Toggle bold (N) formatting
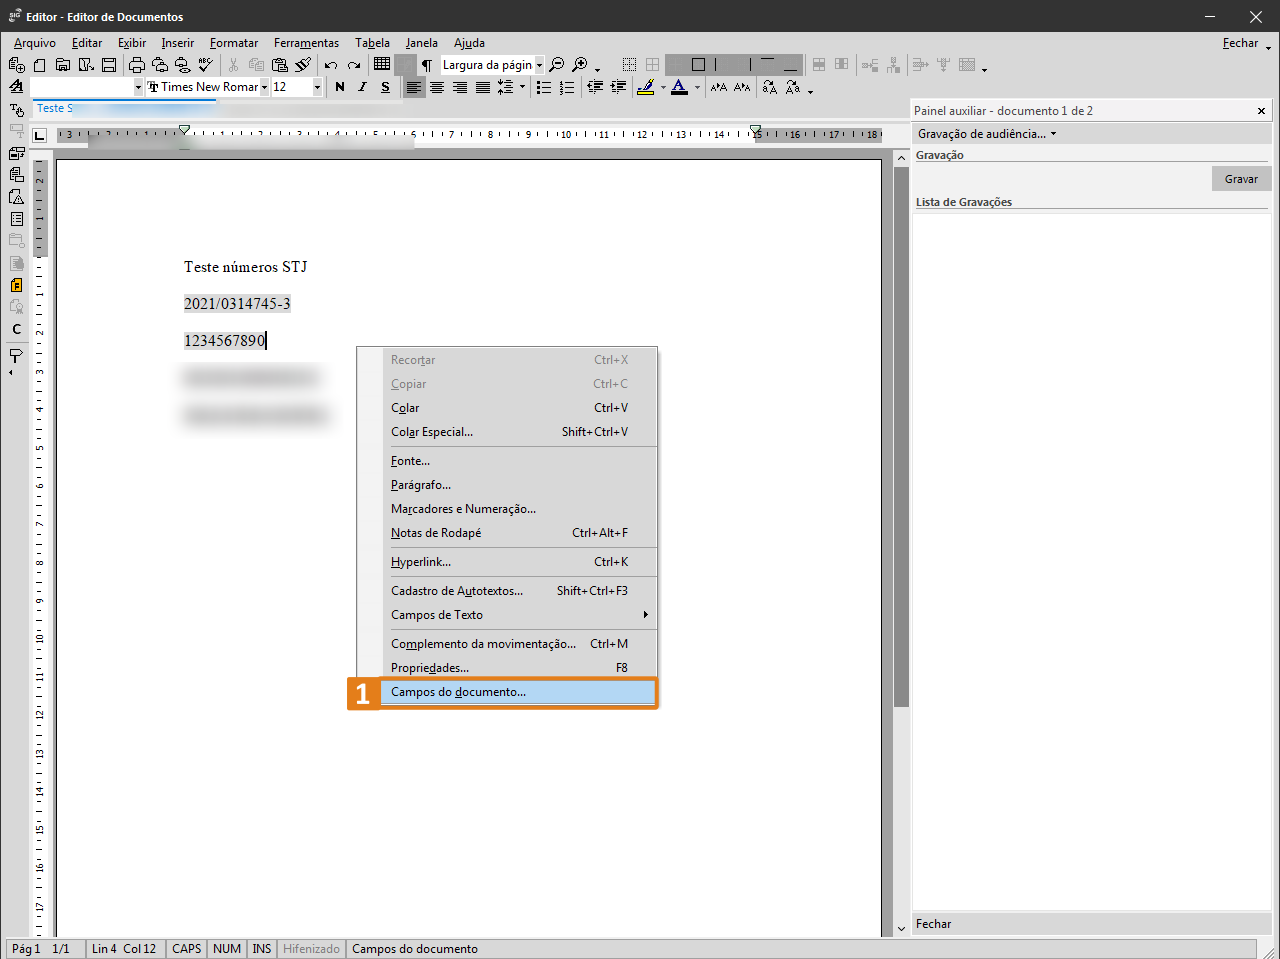 (x=340, y=88)
